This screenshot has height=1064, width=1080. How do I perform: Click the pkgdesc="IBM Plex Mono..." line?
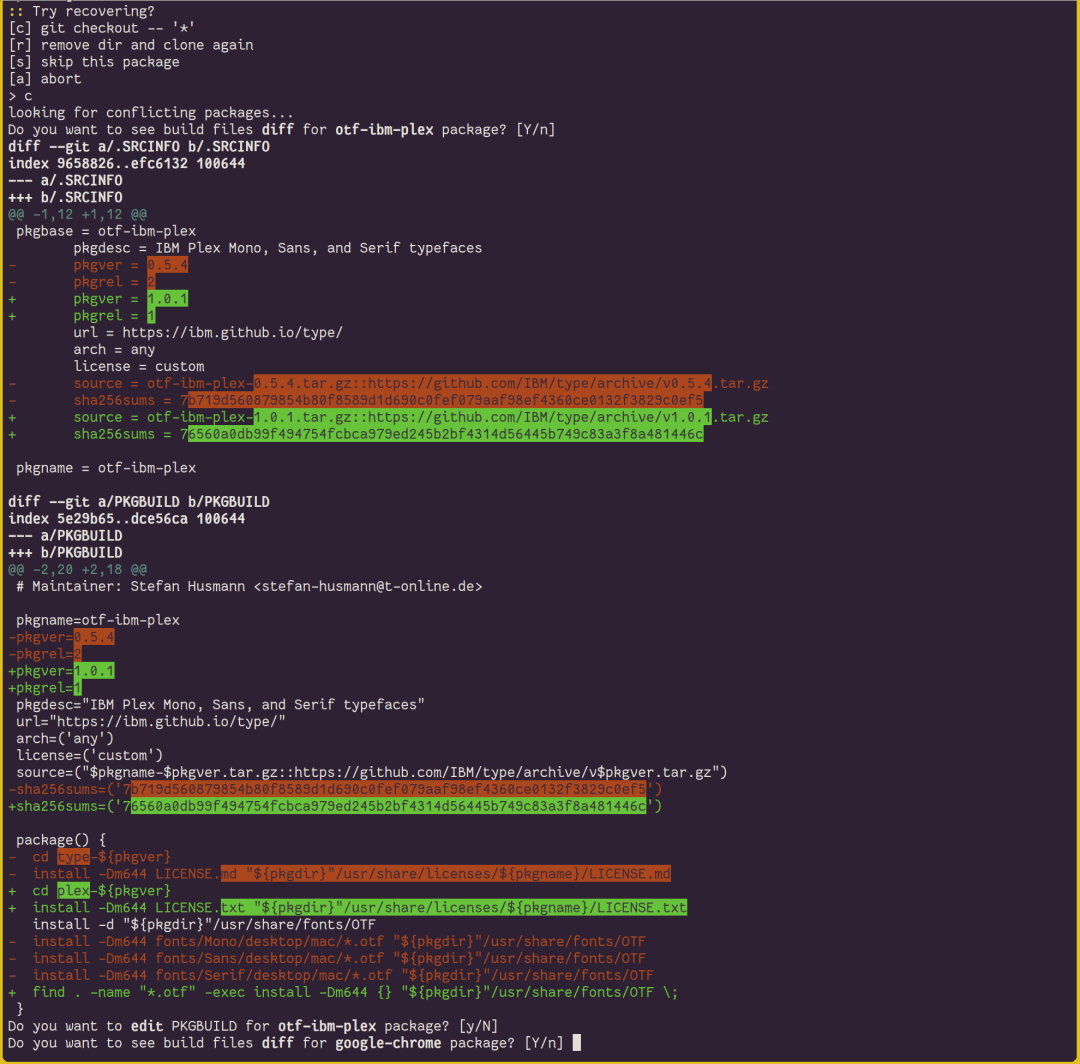(x=220, y=705)
